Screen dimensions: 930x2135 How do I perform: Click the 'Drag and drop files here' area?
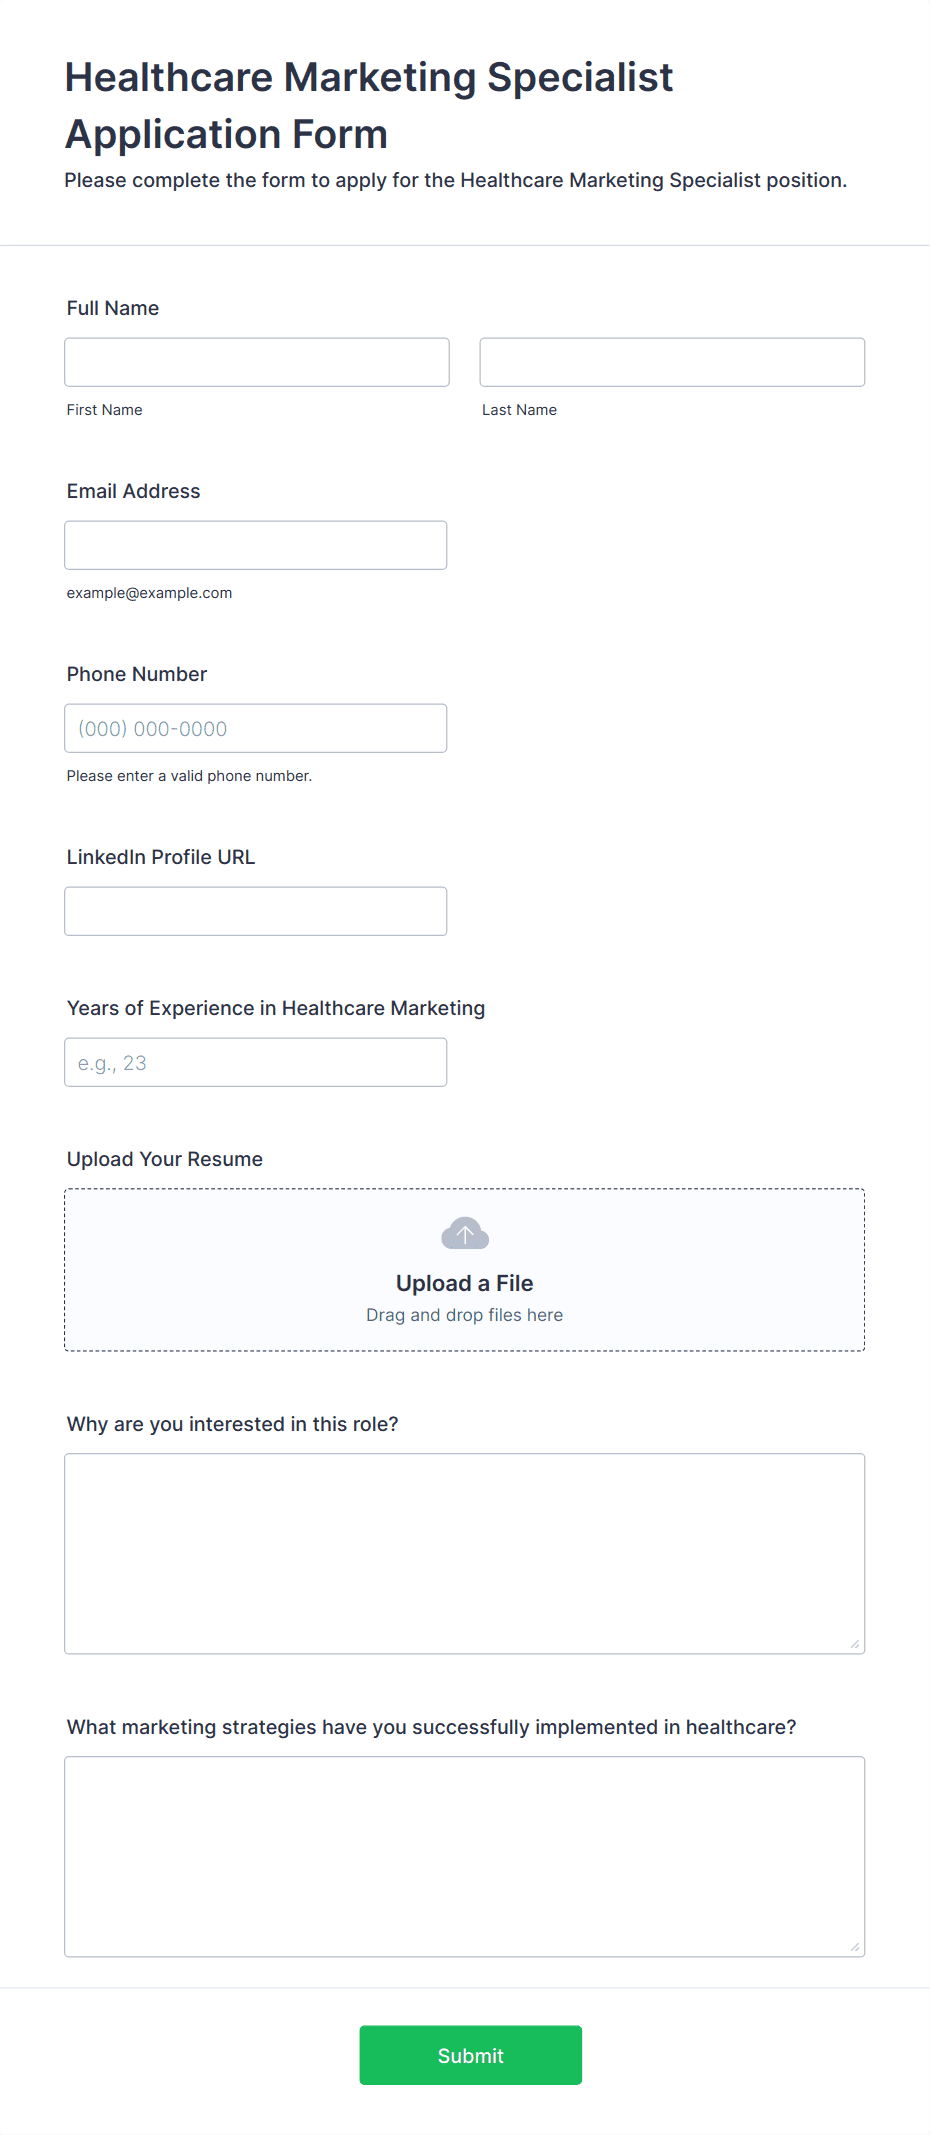click(465, 1315)
